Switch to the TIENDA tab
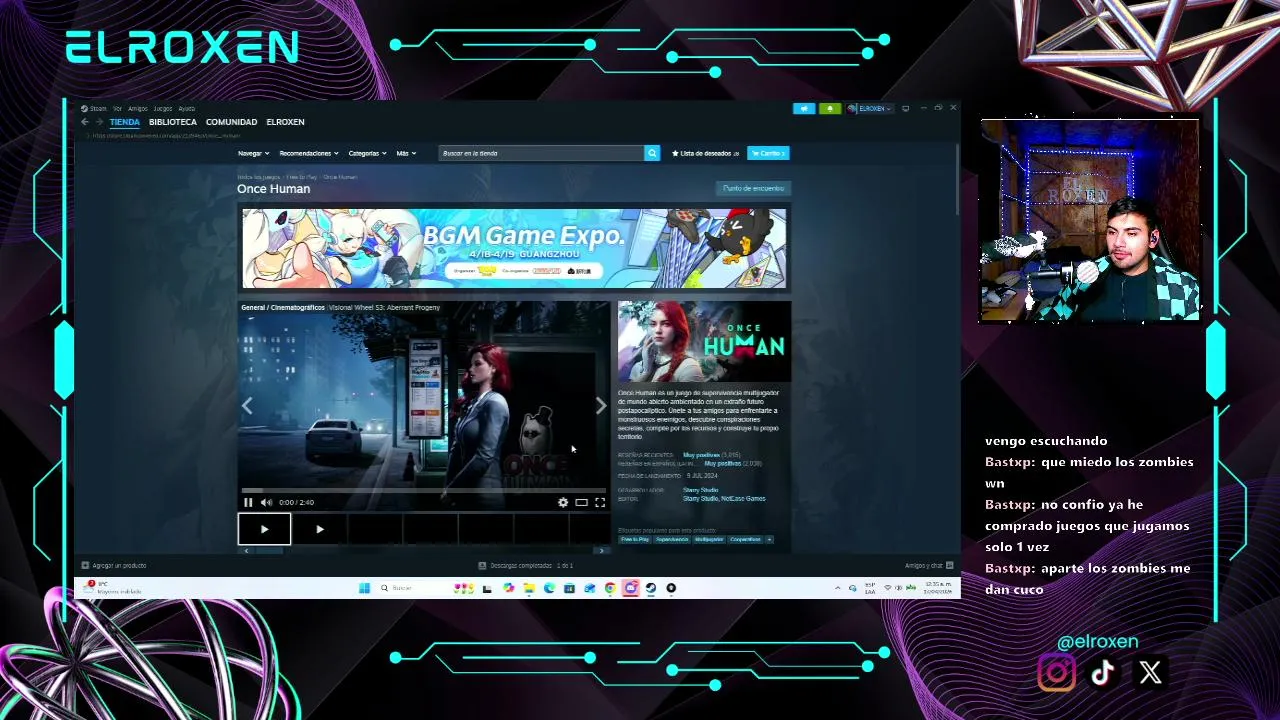 click(125, 122)
